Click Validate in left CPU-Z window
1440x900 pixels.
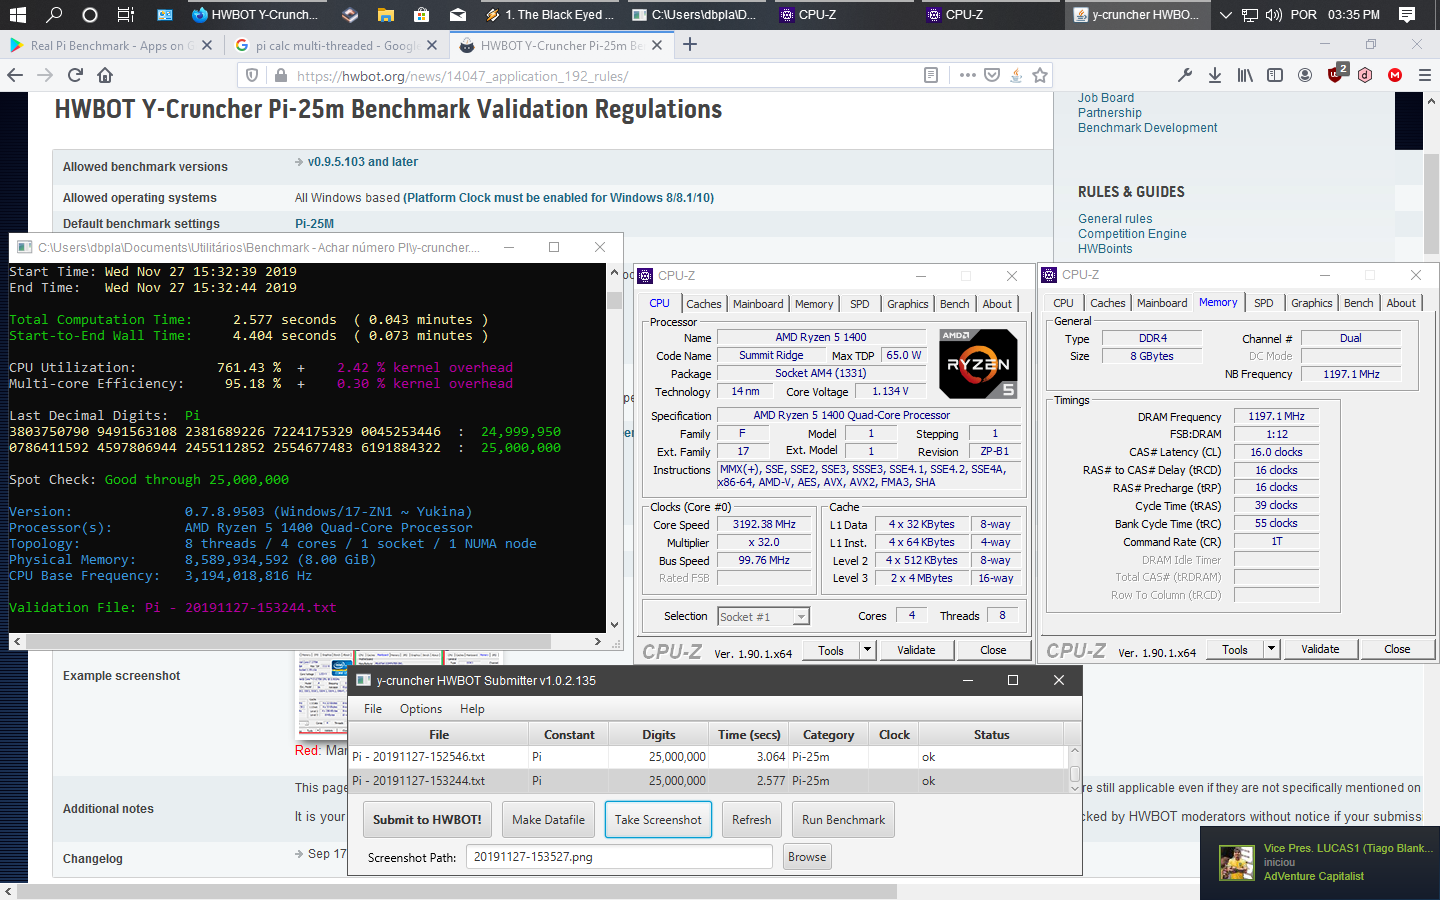pyautogui.click(x=916, y=650)
